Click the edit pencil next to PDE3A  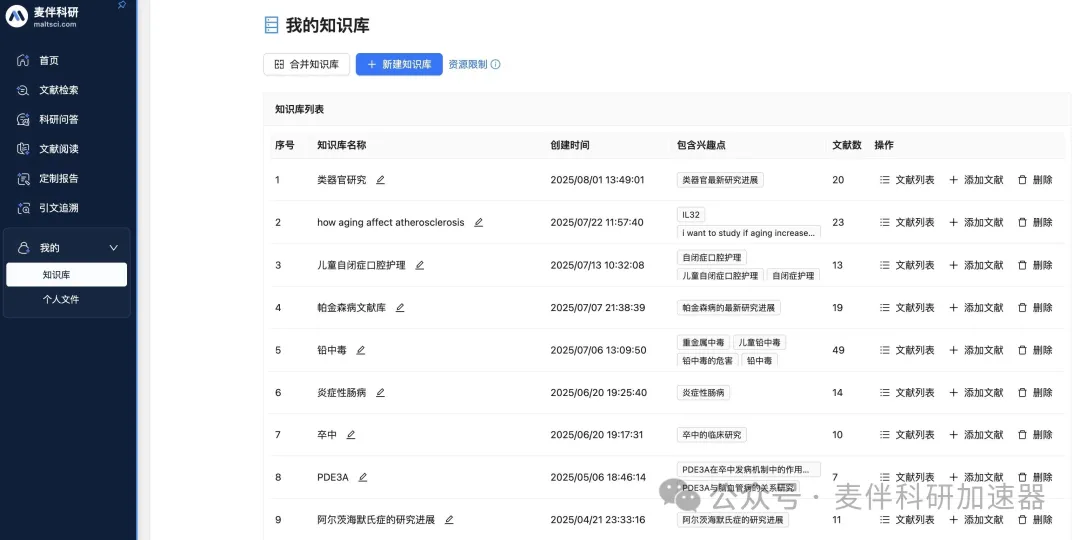(x=363, y=478)
